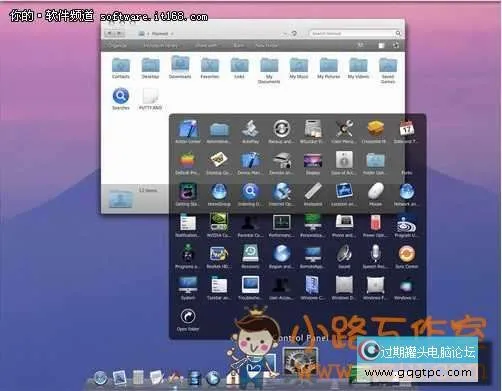Image resolution: width=502 pixels, height=391 pixels.
Task: Select the Saved Games folder
Action: pyautogui.click(x=388, y=71)
